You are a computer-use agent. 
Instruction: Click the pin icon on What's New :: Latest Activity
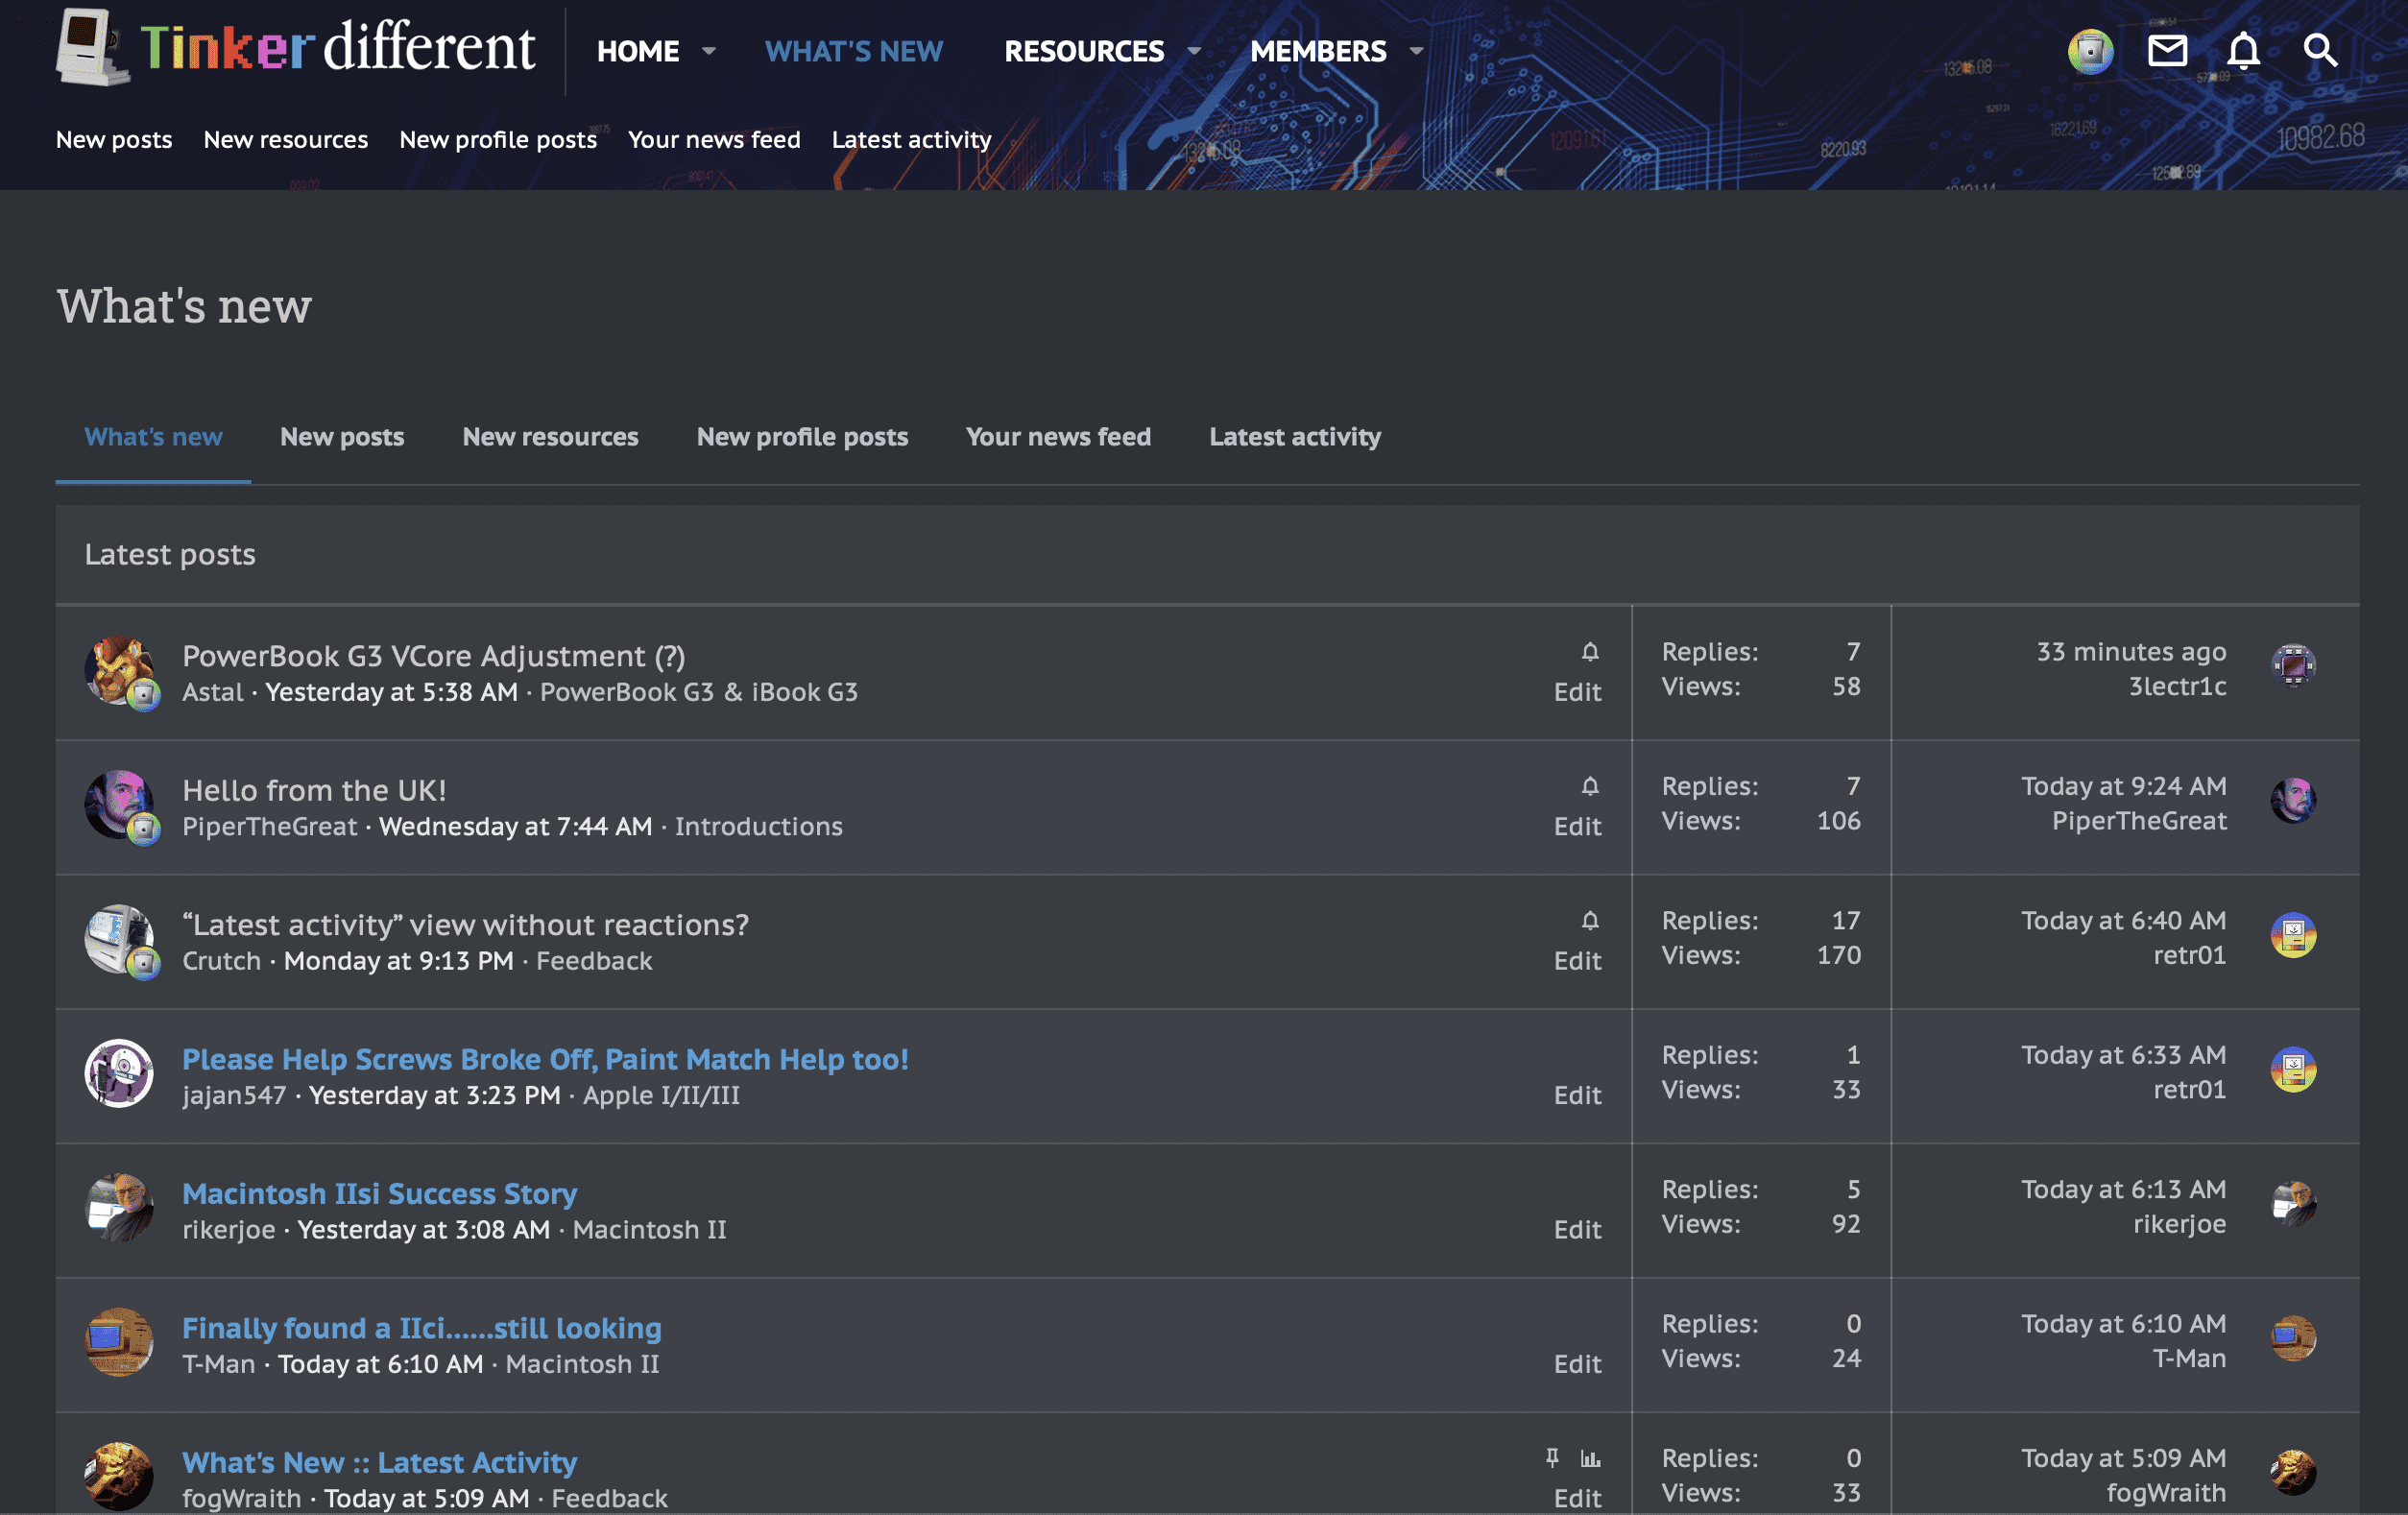tap(1552, 1458)
